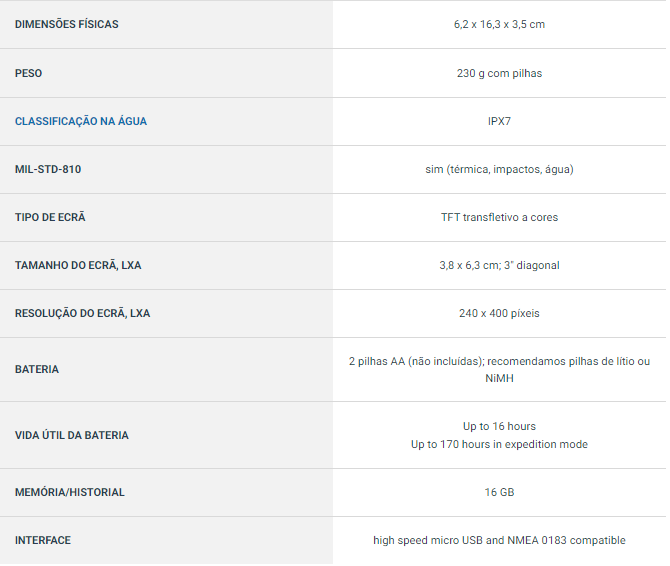
Task: Click the Peso row label
Action: click(x=29, y=73)
